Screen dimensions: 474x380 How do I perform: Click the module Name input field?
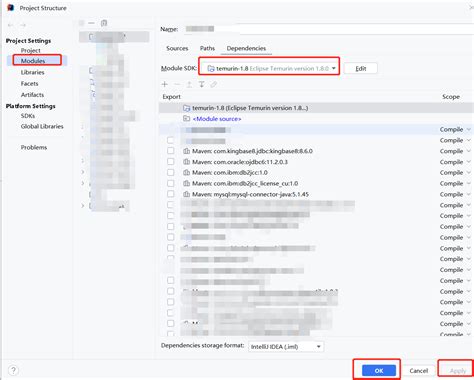pos(328,29)
